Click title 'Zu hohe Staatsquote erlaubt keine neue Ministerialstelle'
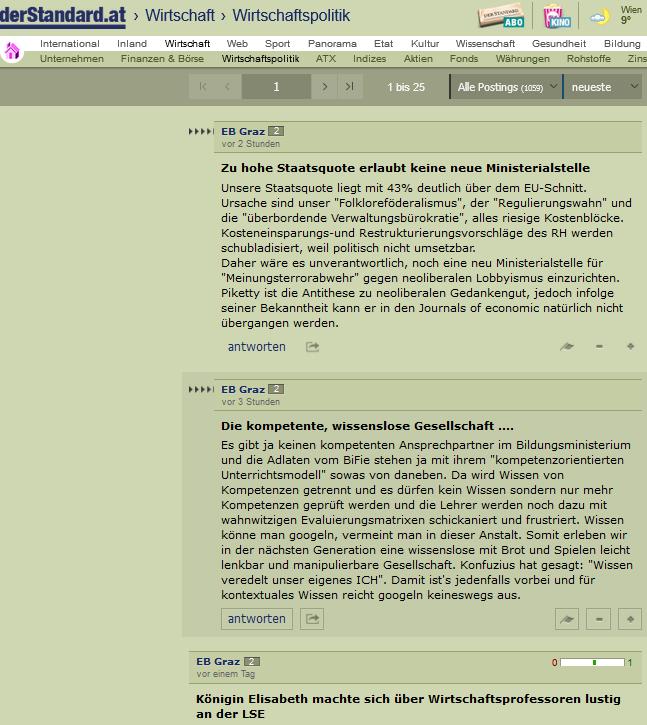The width and height of the screenshot is (647, 725). 405,168
